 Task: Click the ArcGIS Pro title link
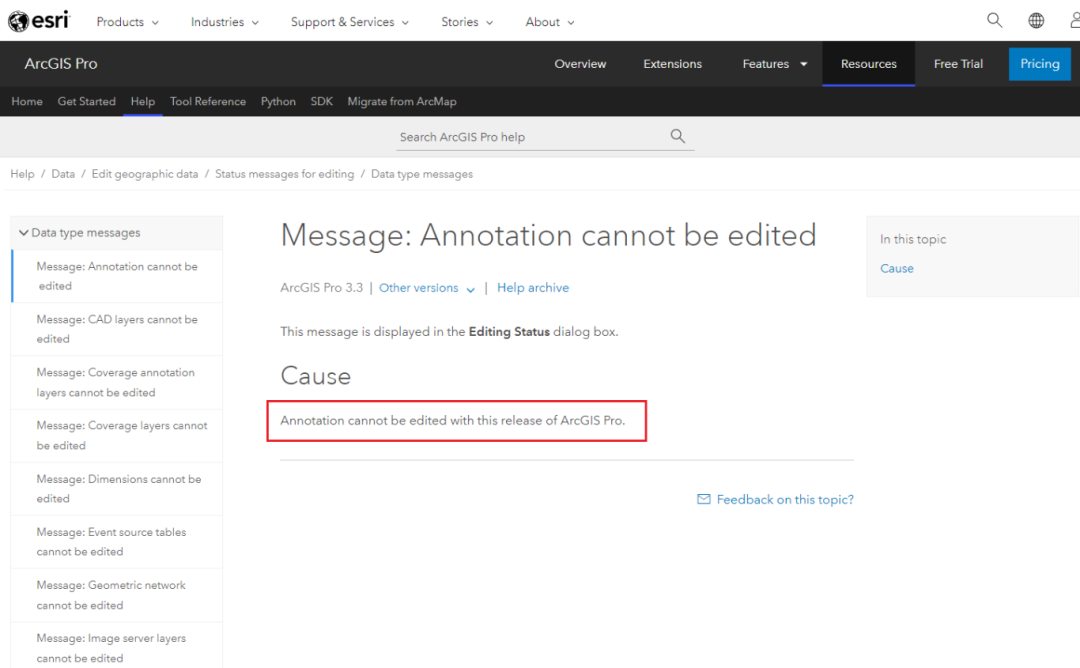(61, 63)
